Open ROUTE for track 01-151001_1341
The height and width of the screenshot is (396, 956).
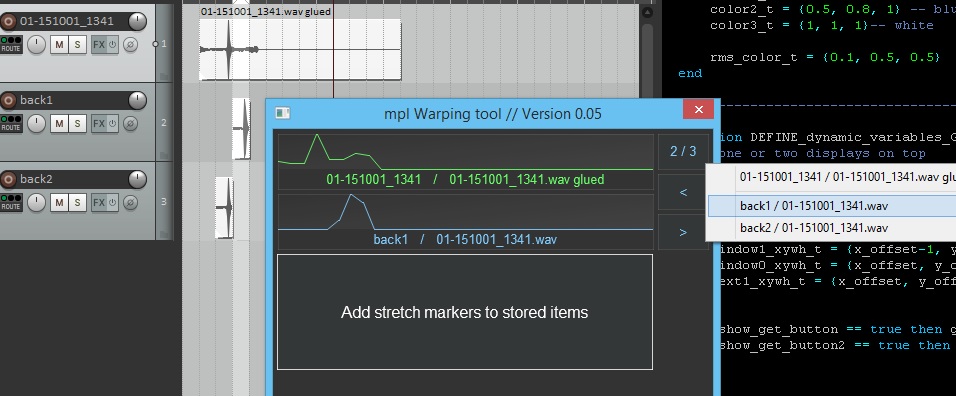coord(11,44)
